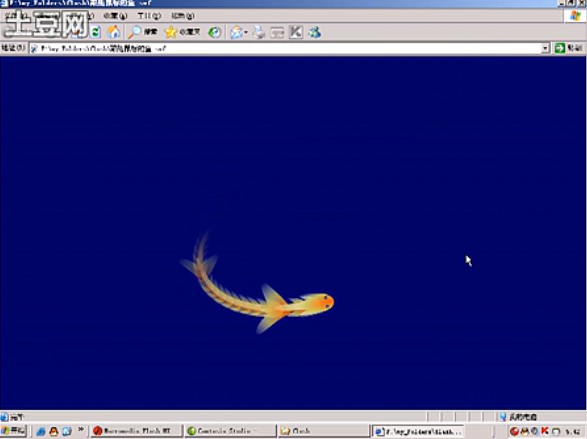Open the History or Media round icon
Screen dimensions: 587x439
[x=215, y=33]
